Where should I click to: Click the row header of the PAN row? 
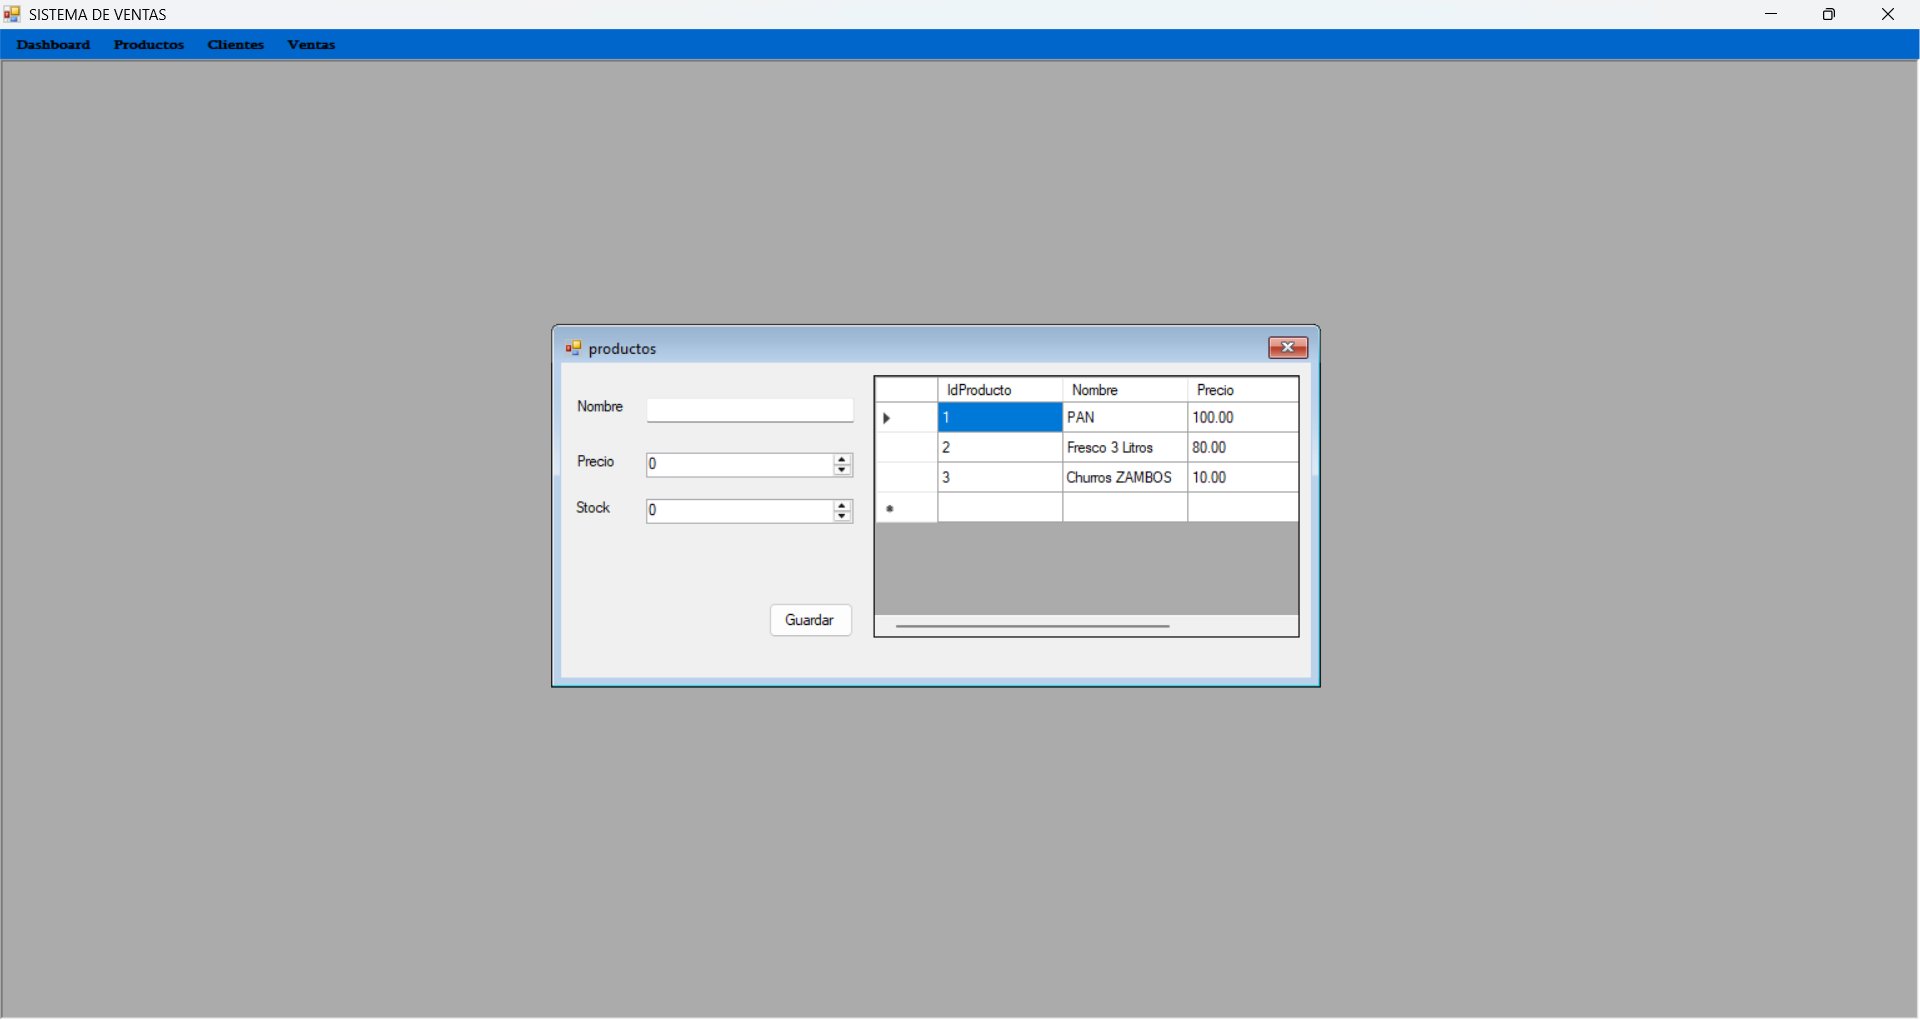click(x=907, y=418)
